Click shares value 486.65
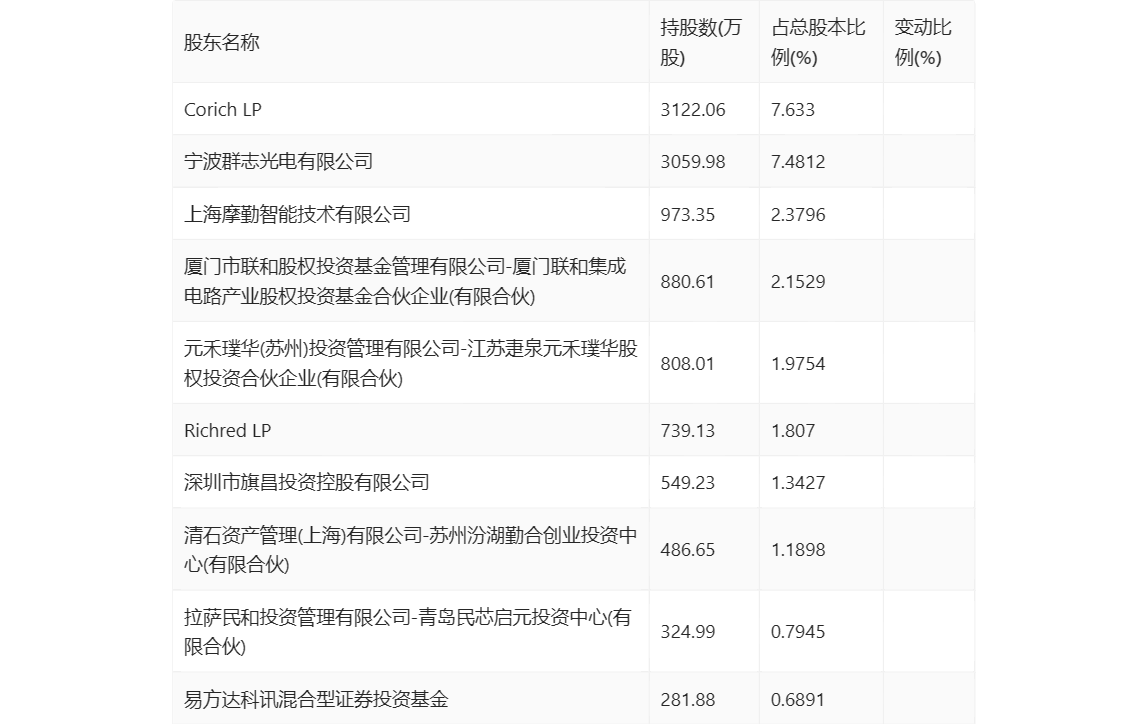 tap(687, 550)
